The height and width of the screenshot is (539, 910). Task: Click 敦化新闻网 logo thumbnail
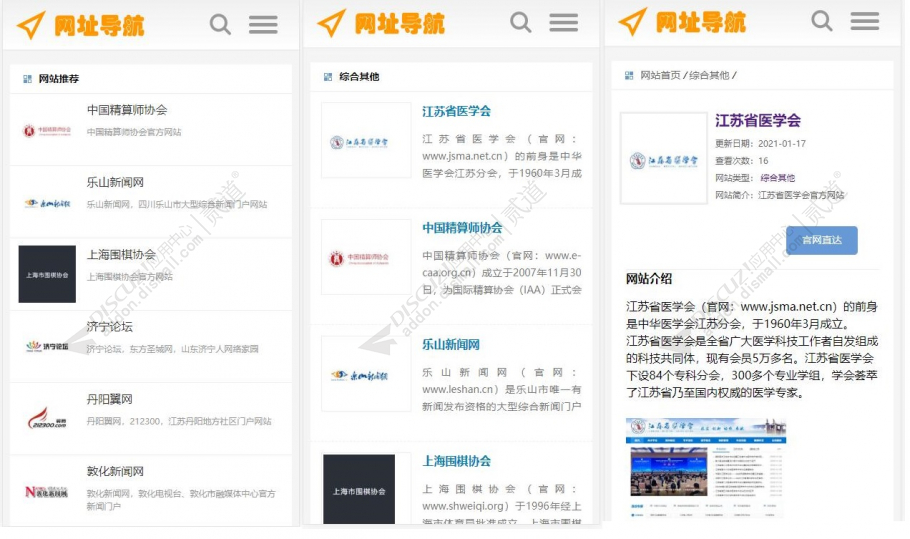click(47, 492)
